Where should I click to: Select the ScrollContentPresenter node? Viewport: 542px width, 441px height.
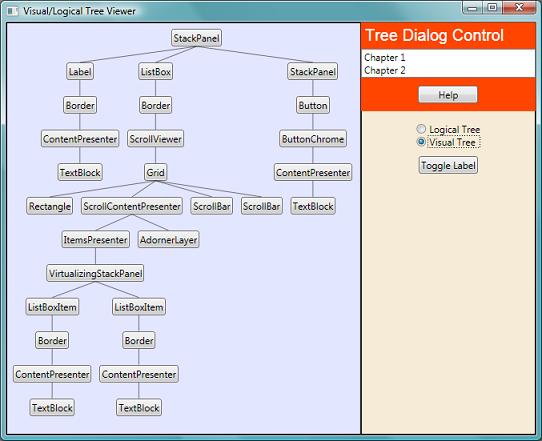pyautogui.click(x=132, y=206)
